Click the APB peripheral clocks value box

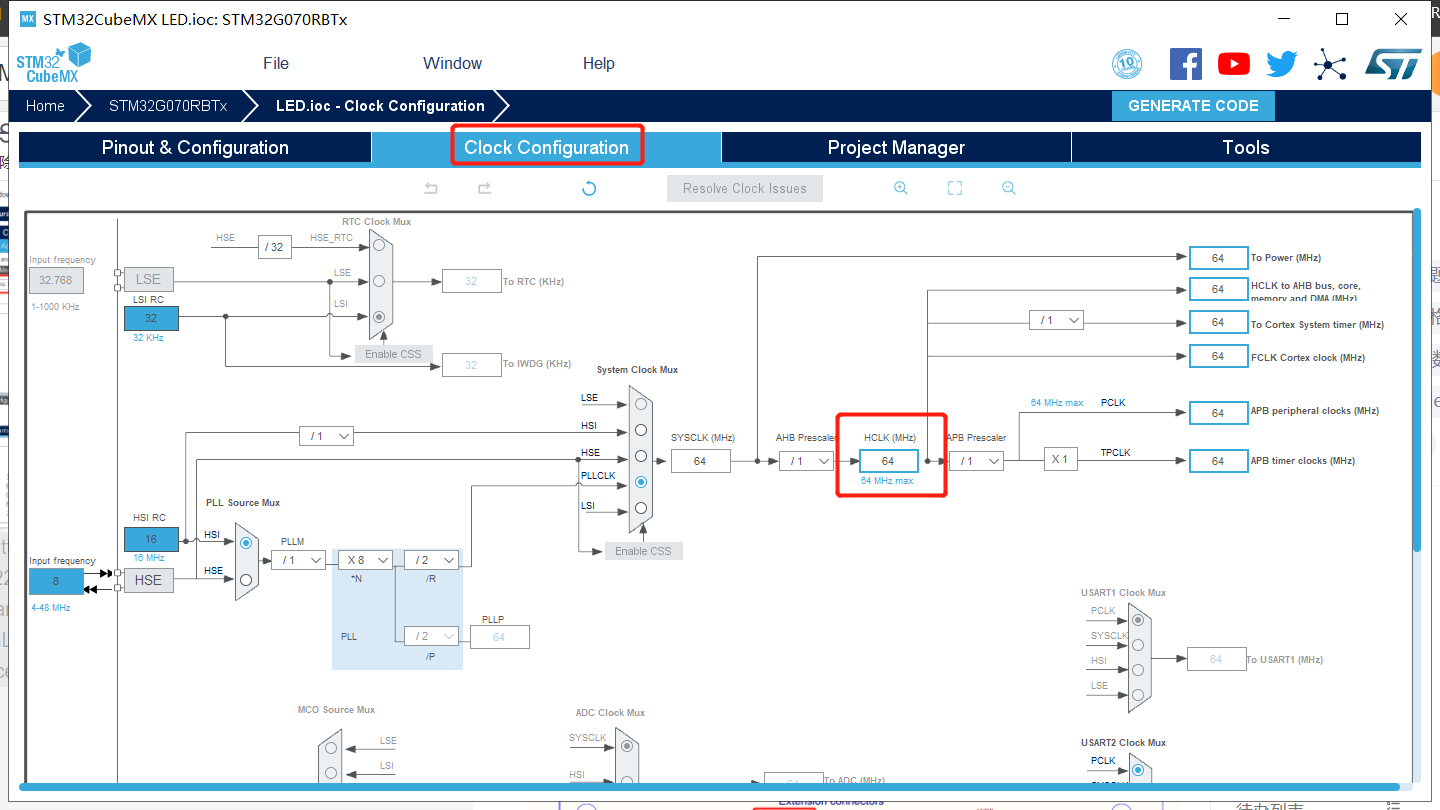[x=1218, y=413]
